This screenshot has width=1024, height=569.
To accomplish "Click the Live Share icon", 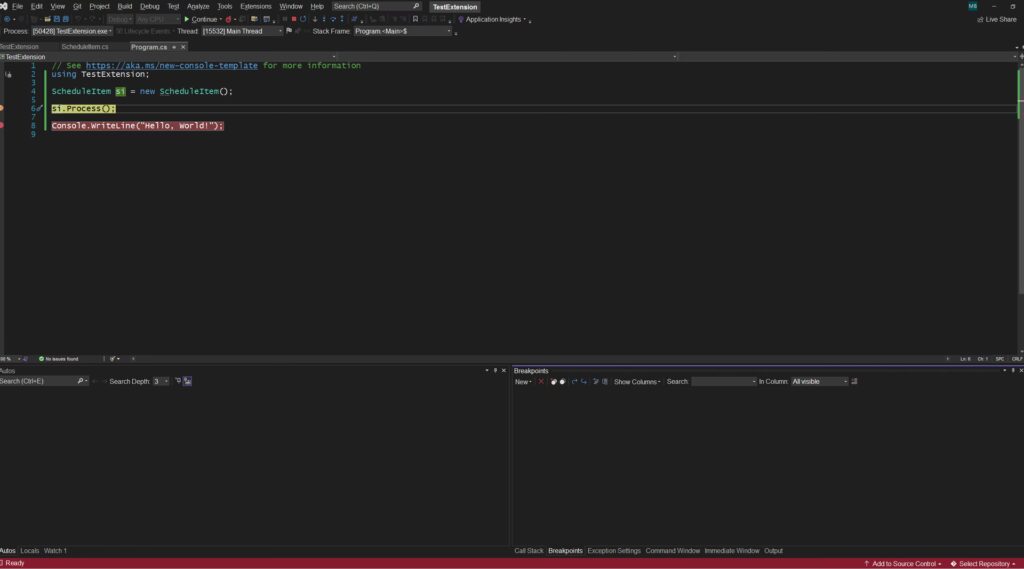I will click(x=980, y=19).
